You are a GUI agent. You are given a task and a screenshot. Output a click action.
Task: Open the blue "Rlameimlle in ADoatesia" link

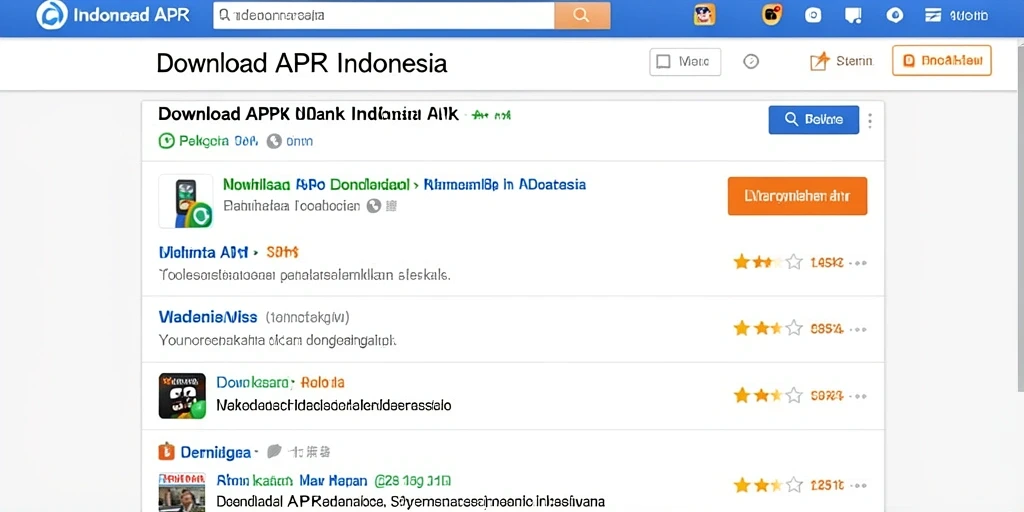[504, 184]
